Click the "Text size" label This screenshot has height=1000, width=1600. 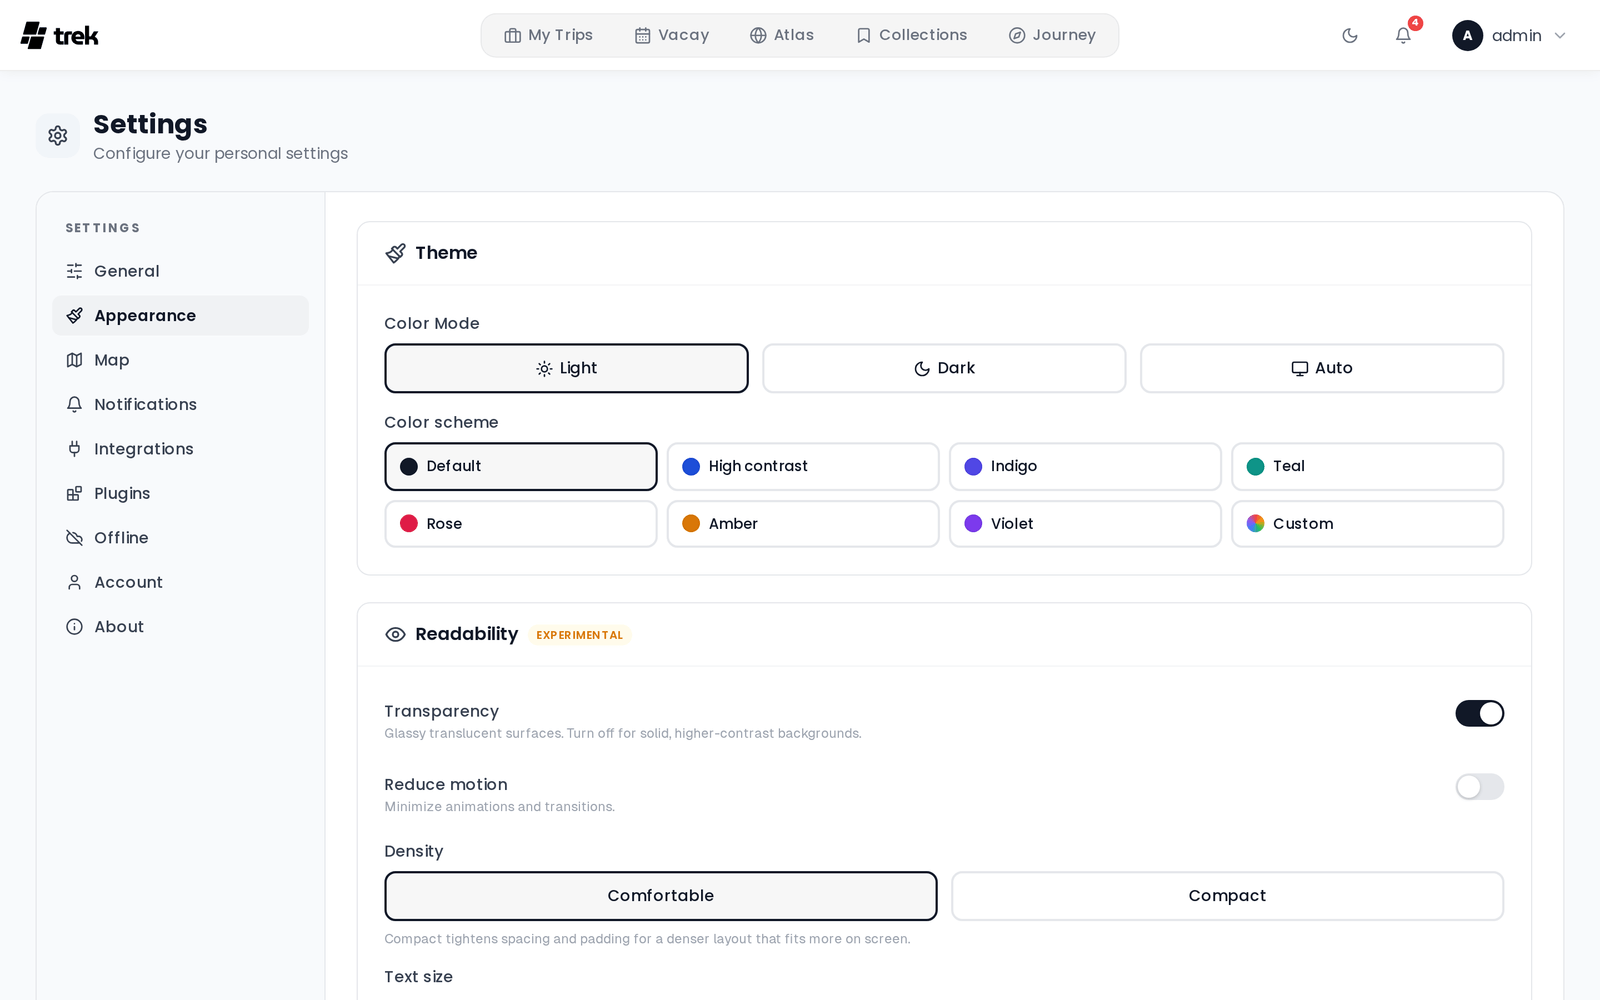(418, 977)
